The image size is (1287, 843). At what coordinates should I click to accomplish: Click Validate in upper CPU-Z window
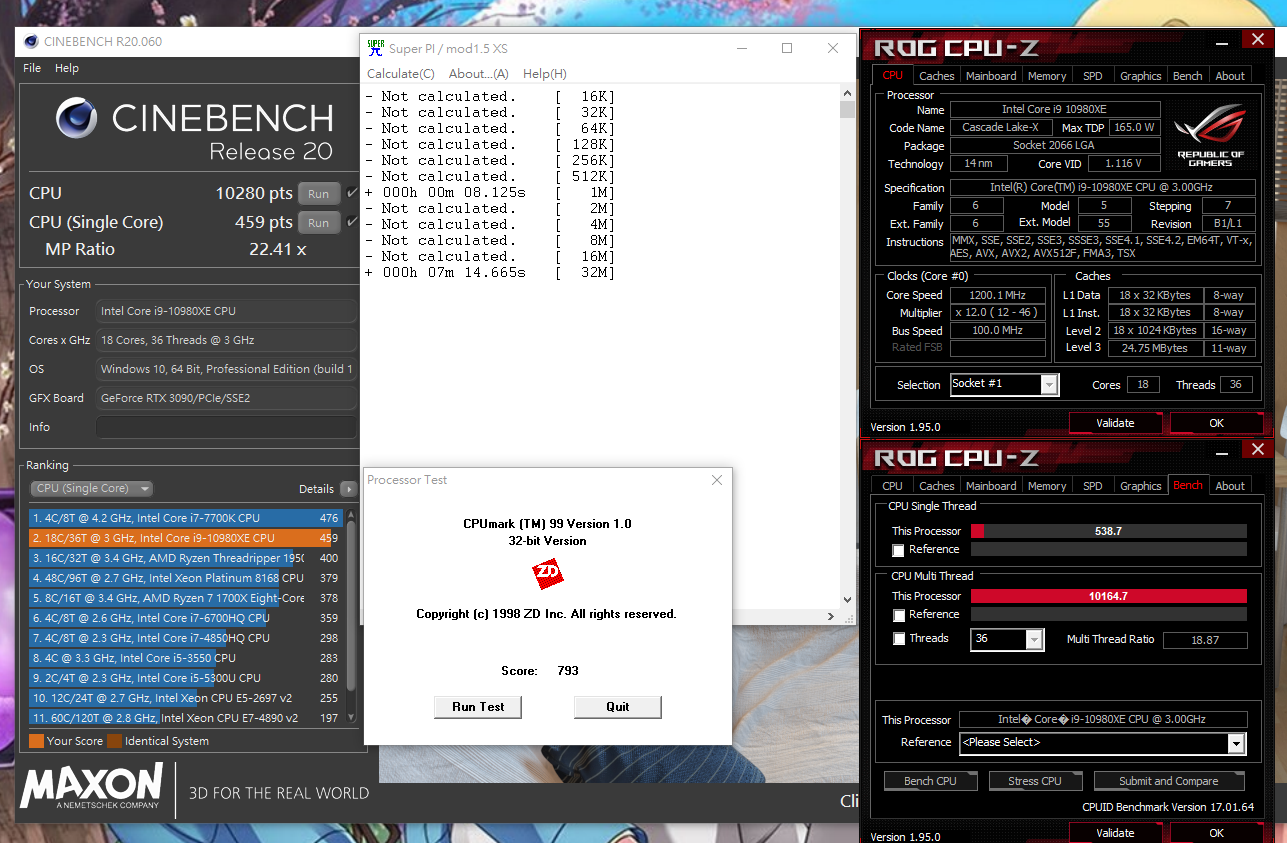tap(1115, 423)
